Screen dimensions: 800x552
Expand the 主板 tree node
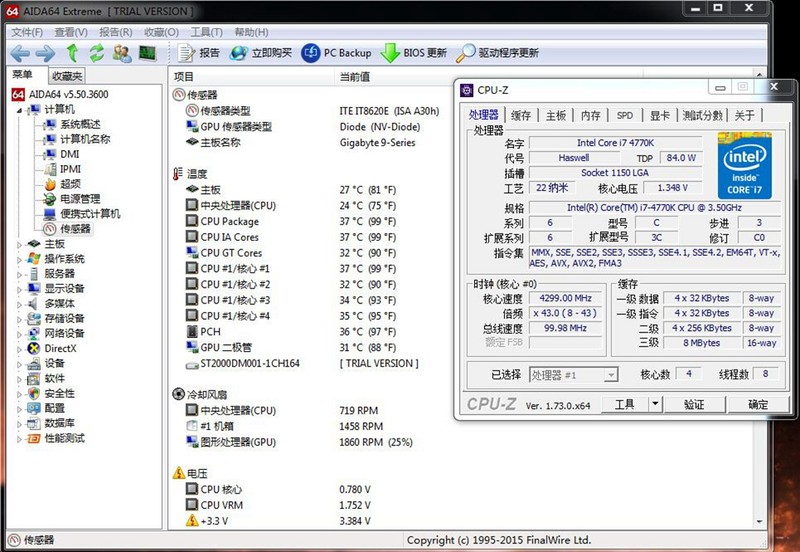pyautogui.click(x=19, y=245)
